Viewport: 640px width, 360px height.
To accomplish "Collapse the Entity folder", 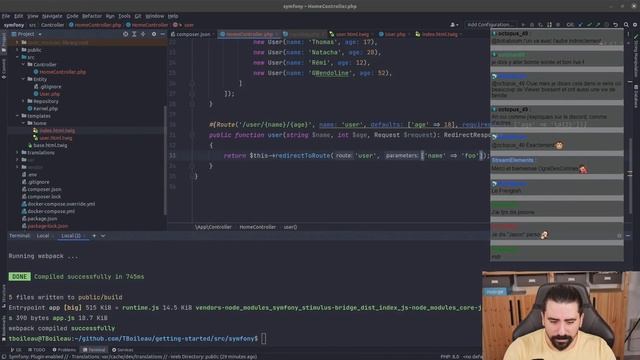I will [24, 79].
